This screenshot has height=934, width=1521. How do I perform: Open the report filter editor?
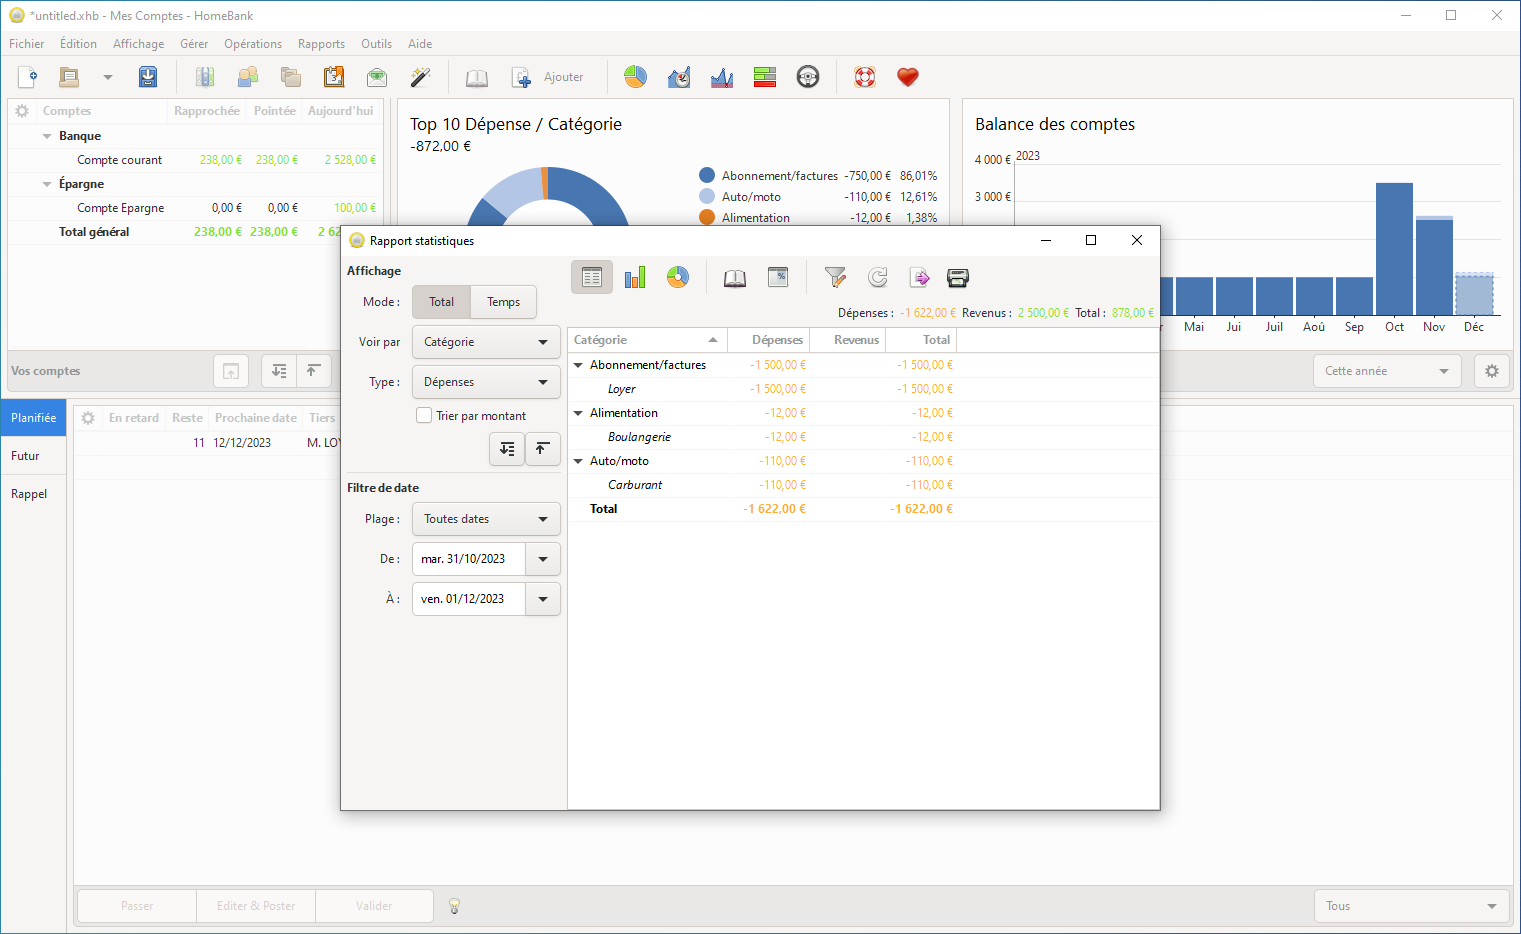point(835,278)
